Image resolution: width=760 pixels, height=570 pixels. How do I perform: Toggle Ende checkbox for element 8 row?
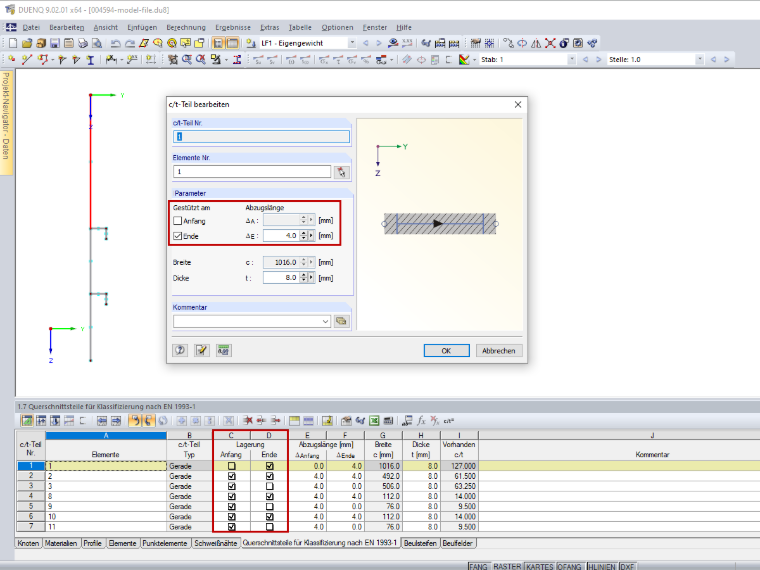pyautogui.click(x=269, y=496)
